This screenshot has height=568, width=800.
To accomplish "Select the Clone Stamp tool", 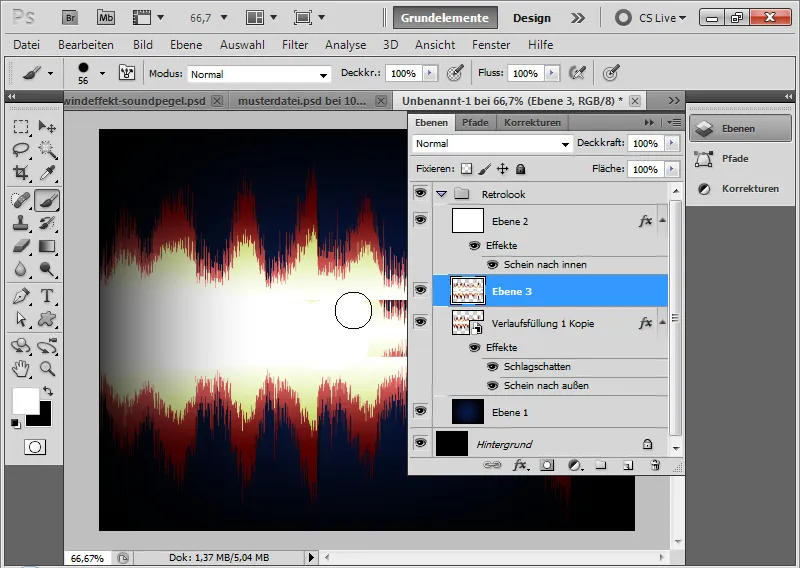I will point(21,223).
